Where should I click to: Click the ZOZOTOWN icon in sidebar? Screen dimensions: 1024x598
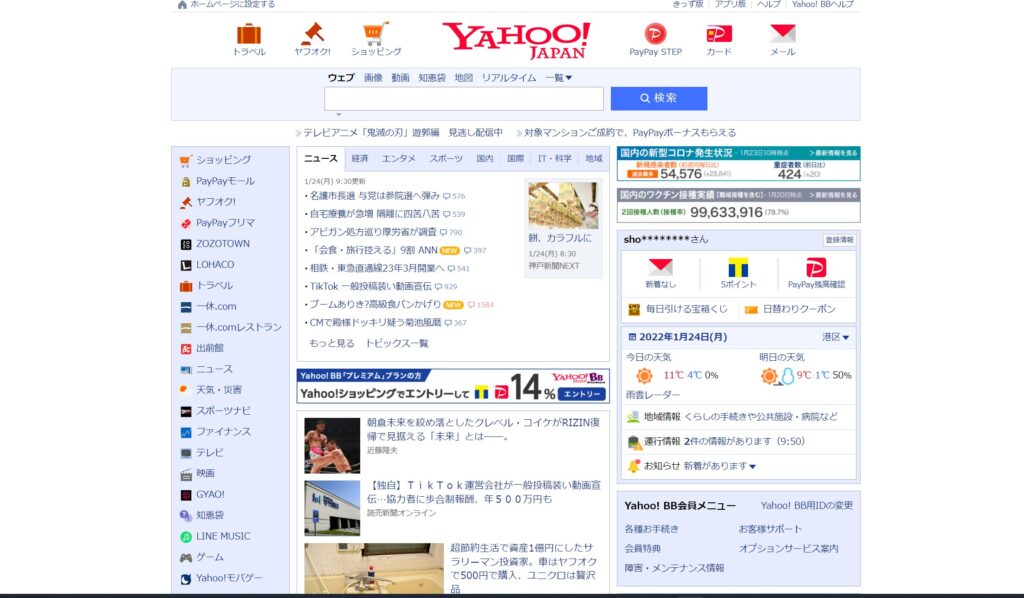tap(185, 244)
